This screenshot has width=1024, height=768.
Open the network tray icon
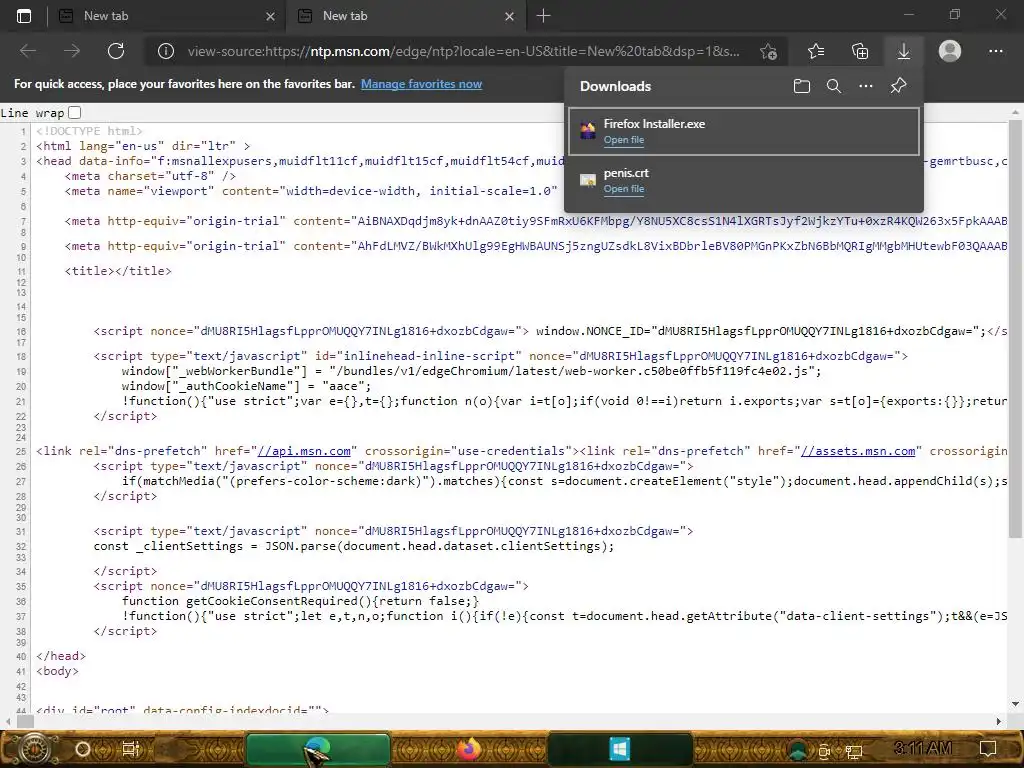click(x=854, y=752)
